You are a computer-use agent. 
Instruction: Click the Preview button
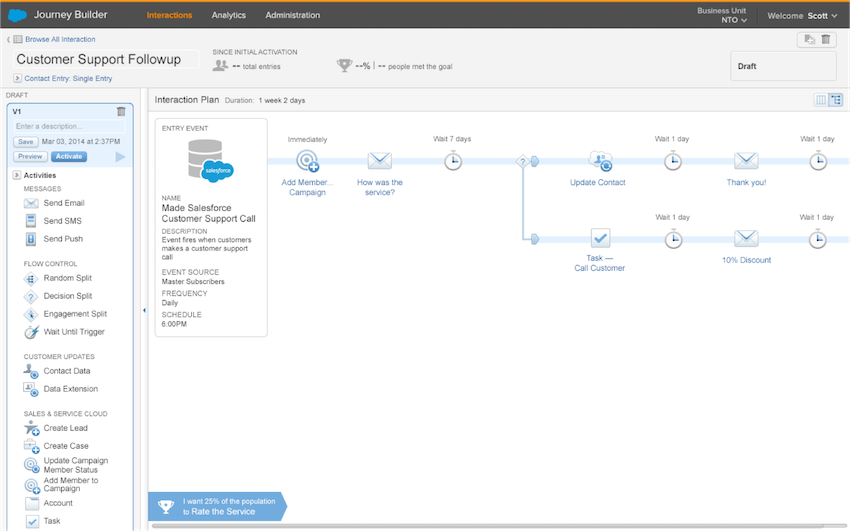pos(30,156)
